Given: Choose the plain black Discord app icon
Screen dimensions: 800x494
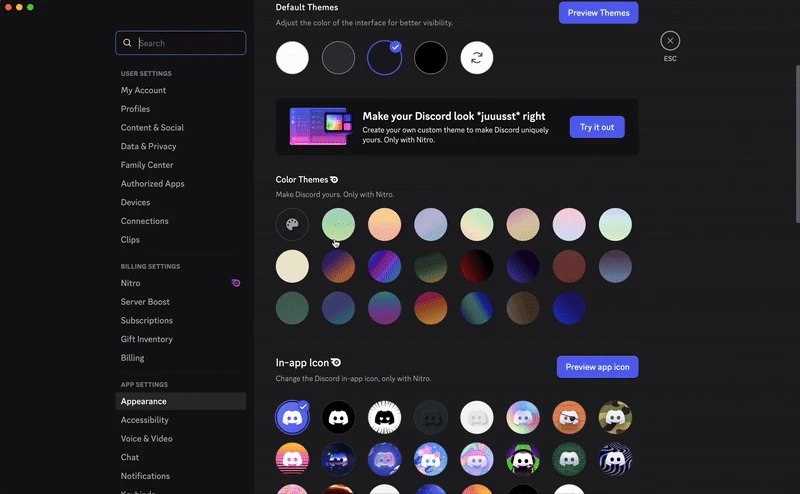Looking at the screenshot, I should point(338,417).
